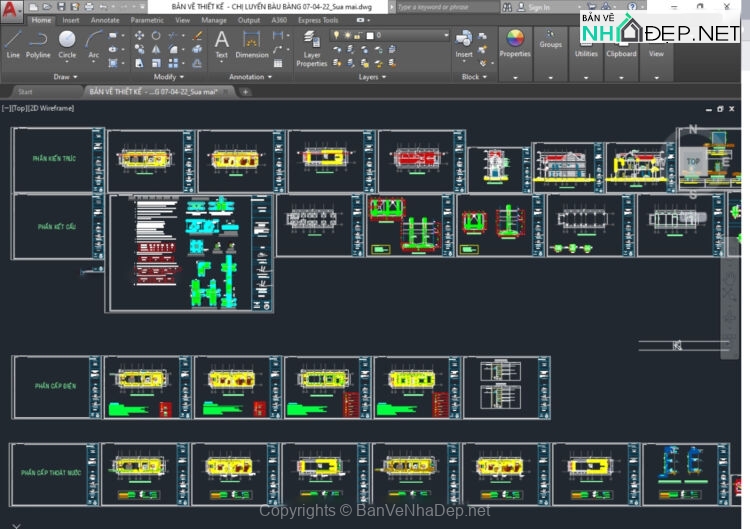Click the Text annotation tool
The width and height of the screenshot is (750, 529).
coord(221,42)
